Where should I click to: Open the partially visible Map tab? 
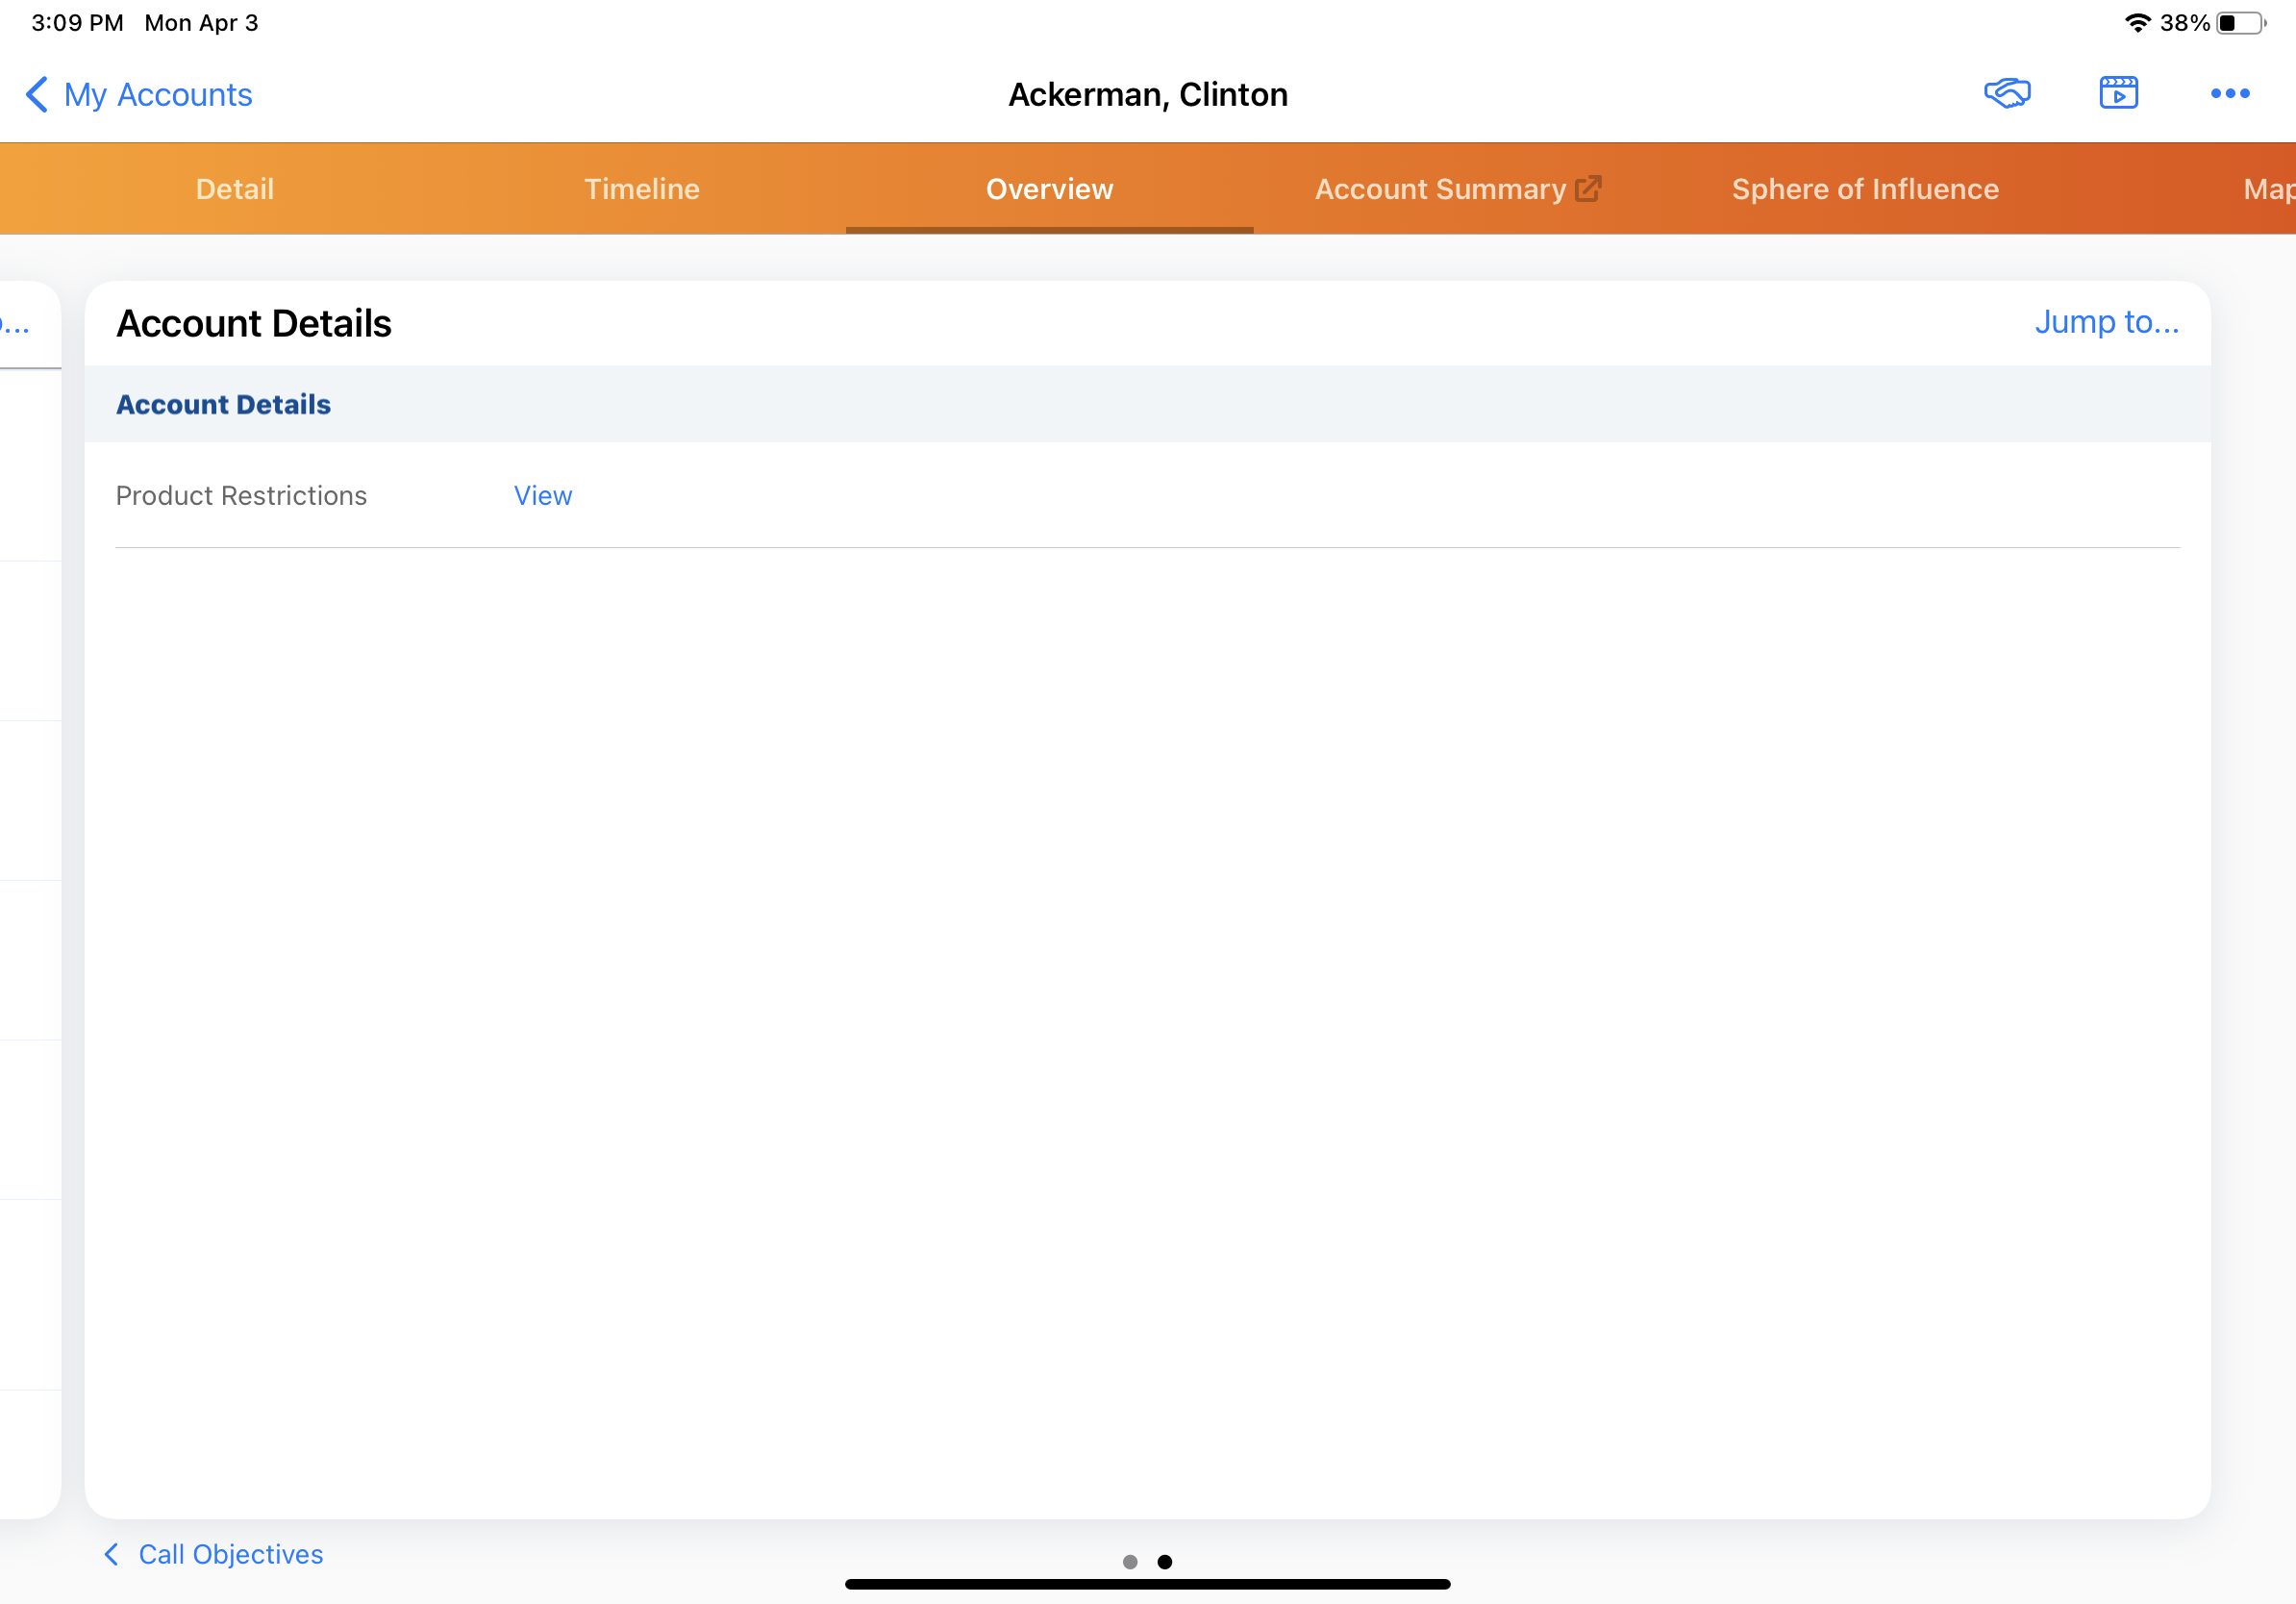tap(2268, 189)
